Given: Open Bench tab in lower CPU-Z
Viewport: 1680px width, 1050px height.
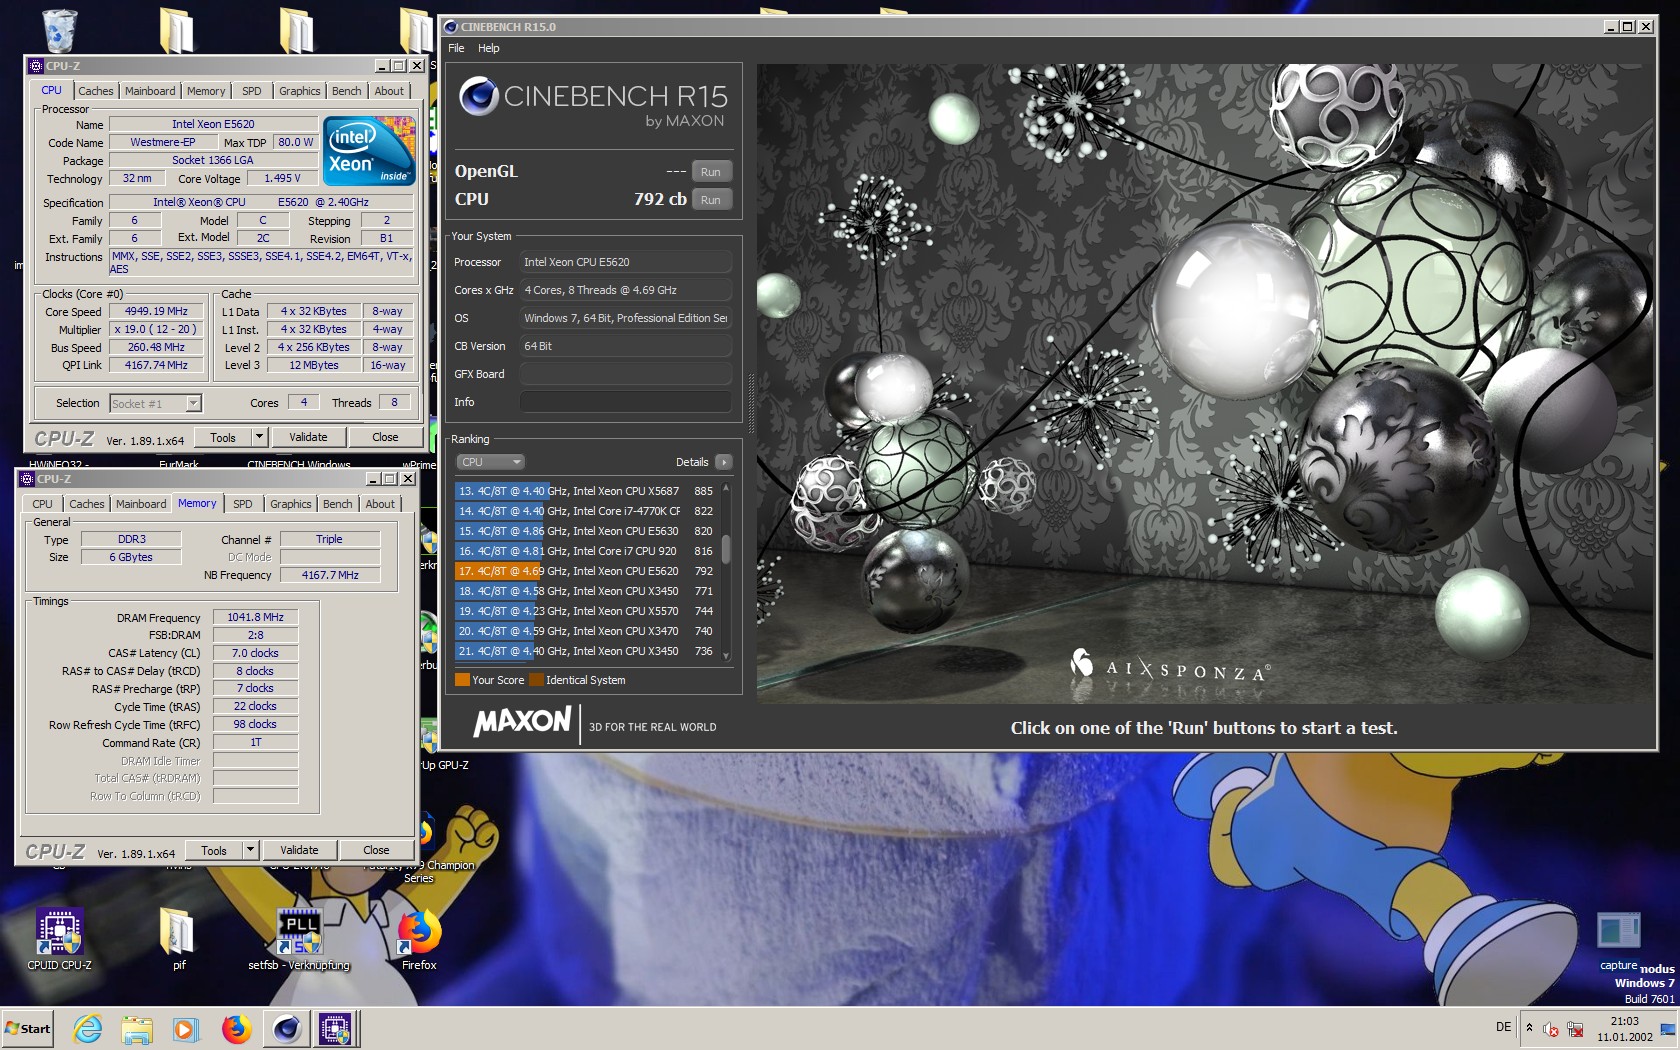Looking at the screenshot, I should point(338,504).
